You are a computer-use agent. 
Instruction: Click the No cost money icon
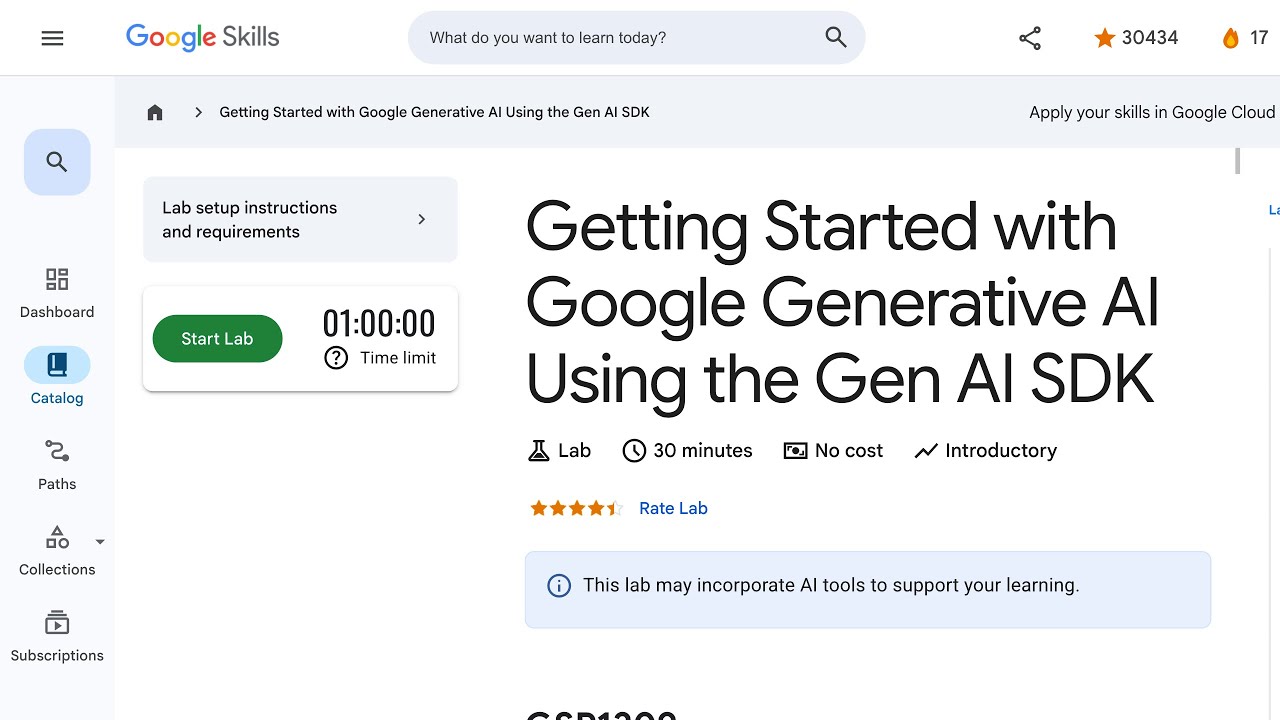click(x=795, y=451)
